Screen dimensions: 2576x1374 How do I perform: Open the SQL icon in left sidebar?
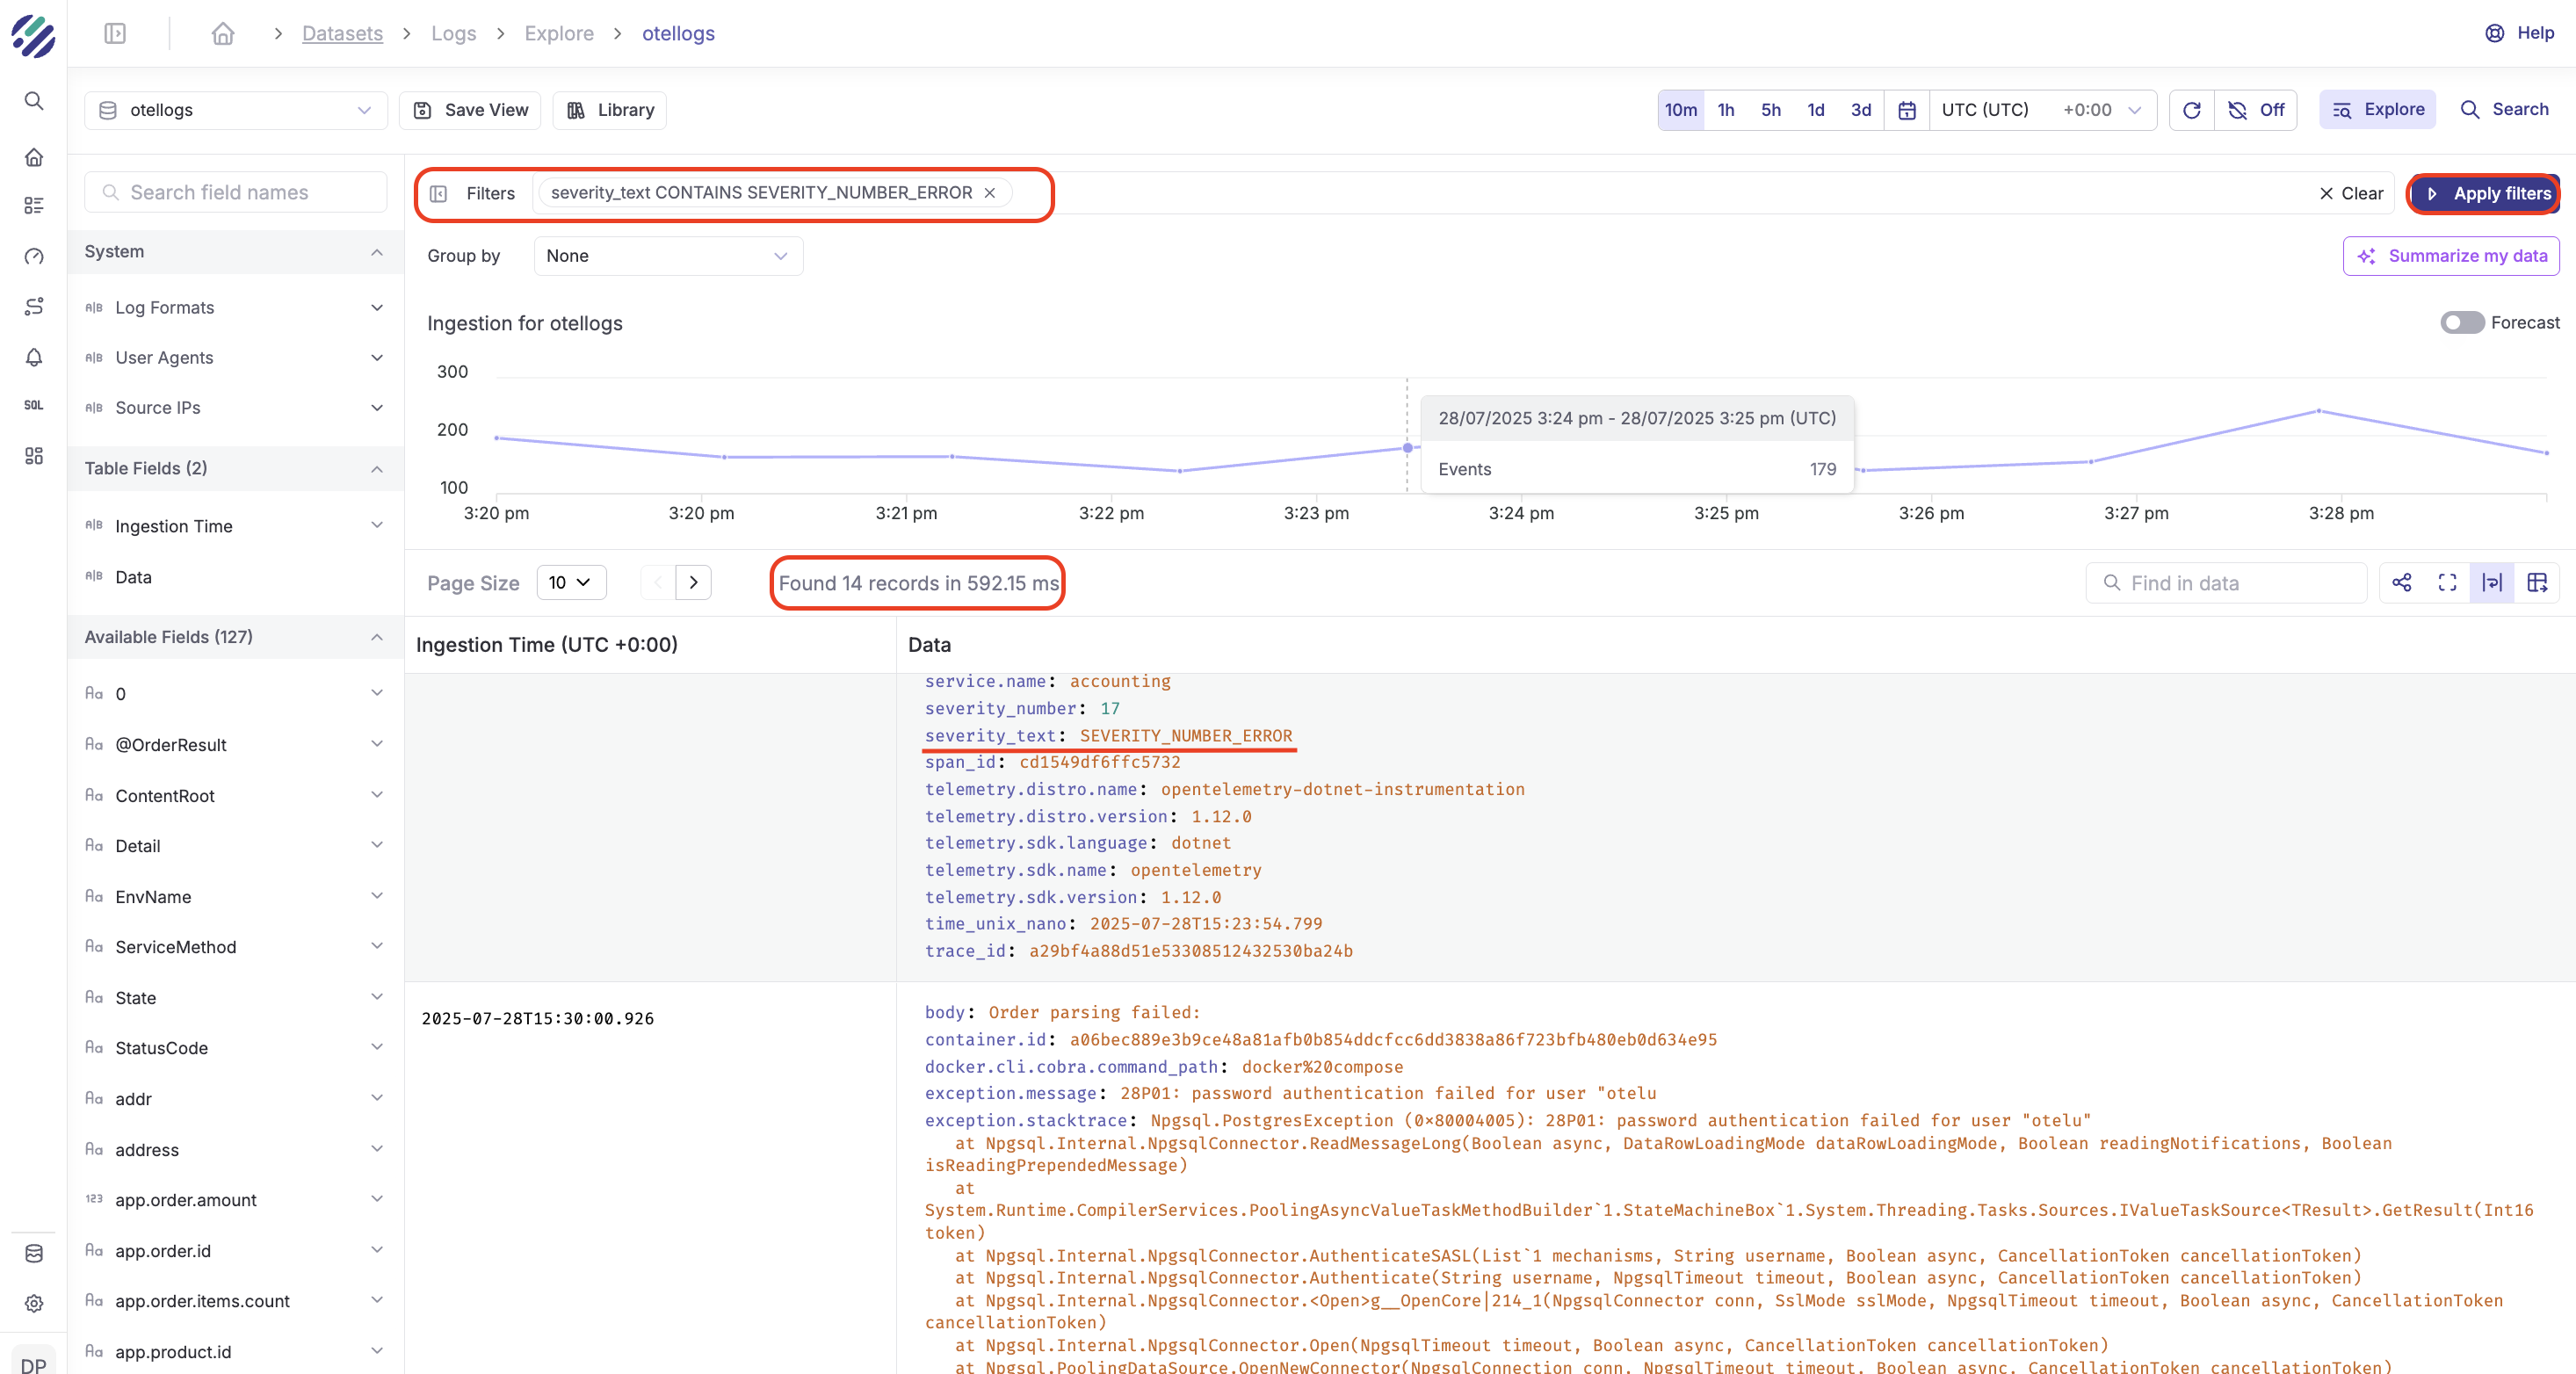(x=34, y=405)
